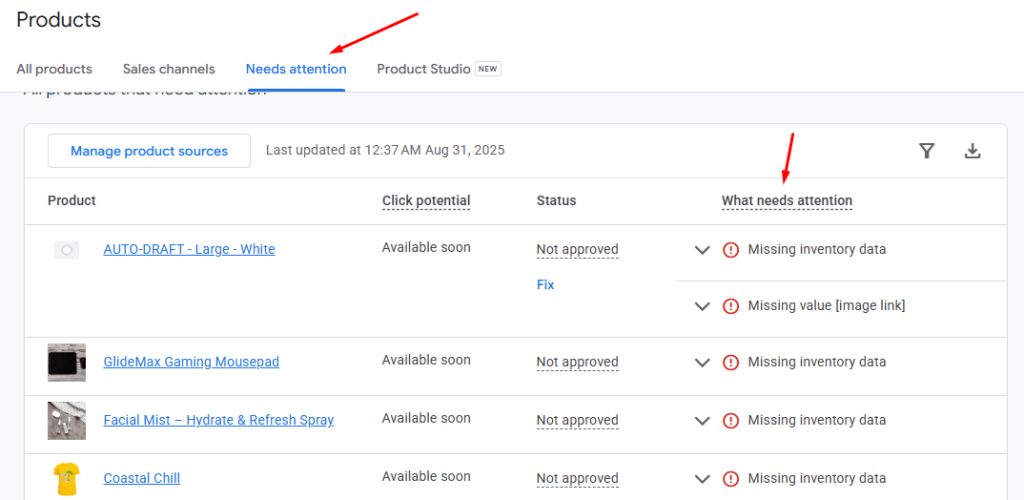The image size is (1024, 500).
Task: Click Available soon in Facial Mist row
Action: [426, 418]
